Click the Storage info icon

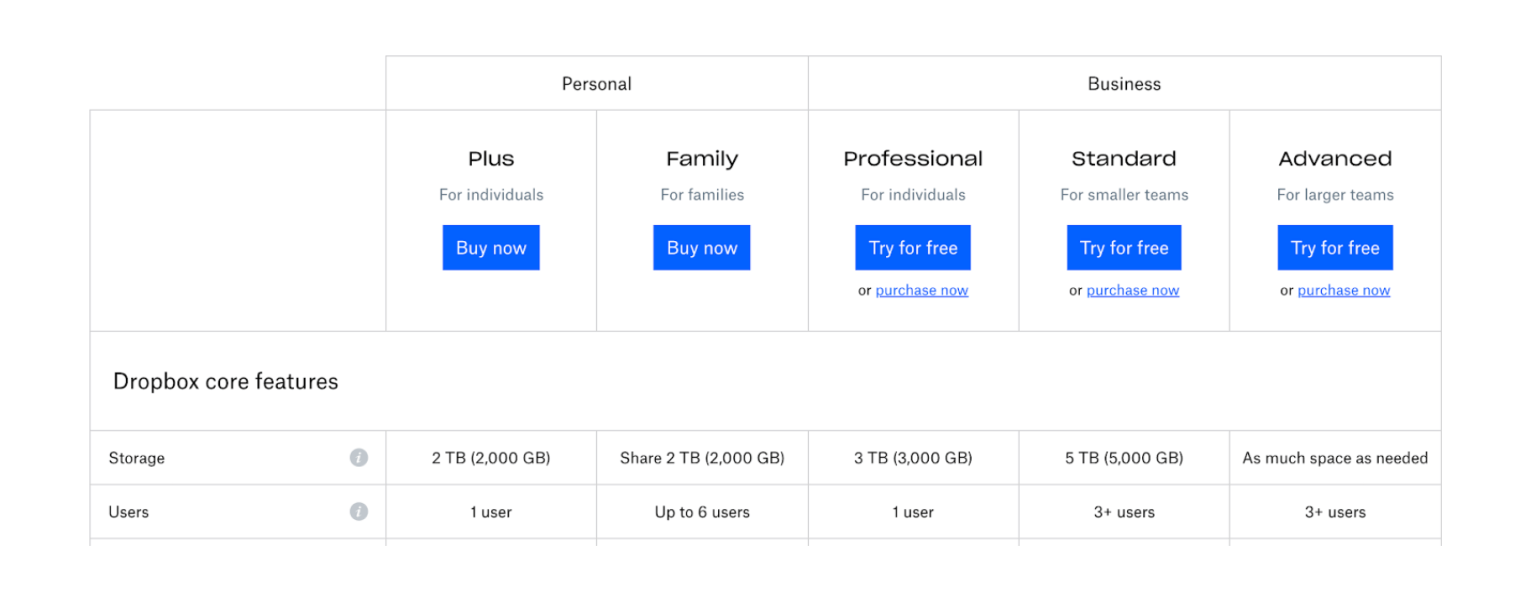(x=359, y=458)
